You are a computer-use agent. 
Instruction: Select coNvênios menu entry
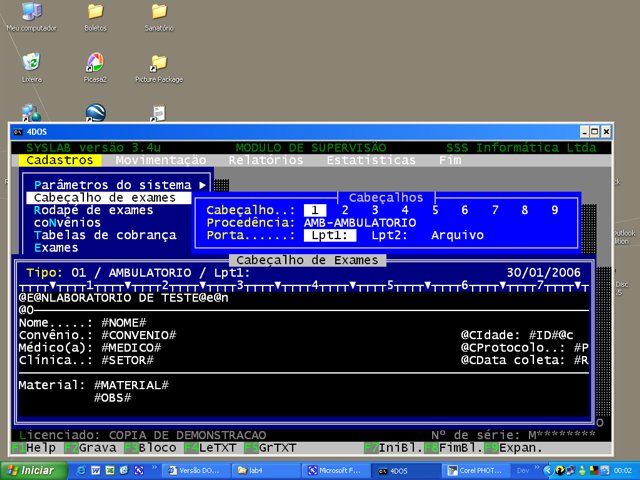coord(67,223)
